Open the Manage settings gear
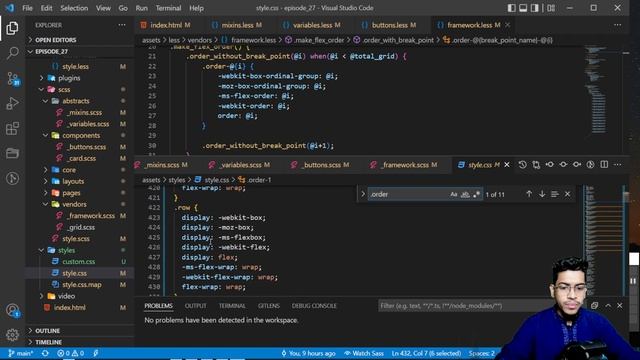This screenshot has width=640, height=360. pos(12,335)
